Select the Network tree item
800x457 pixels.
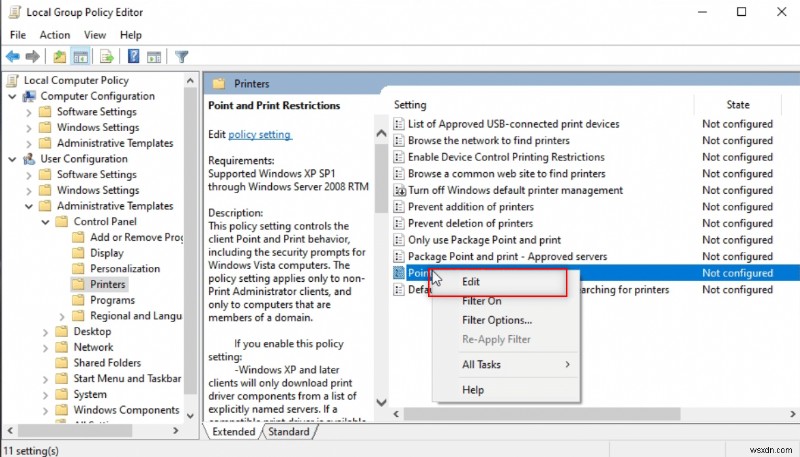[93, 347]
